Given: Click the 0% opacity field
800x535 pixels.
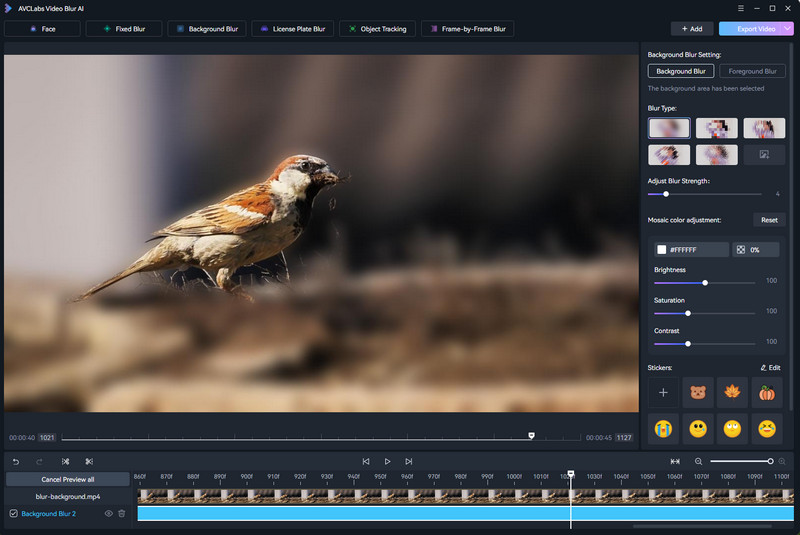Looking at the screenshot, I should tap(756, 249).
